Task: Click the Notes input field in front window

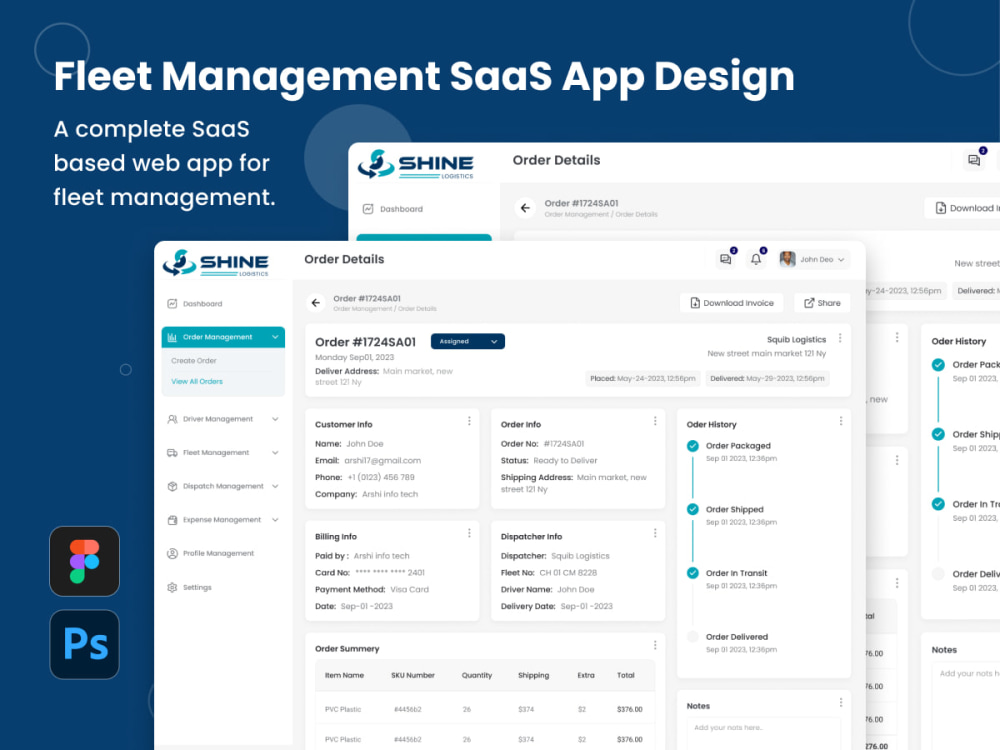Action: pyautogui.click(x=763, y=733)
